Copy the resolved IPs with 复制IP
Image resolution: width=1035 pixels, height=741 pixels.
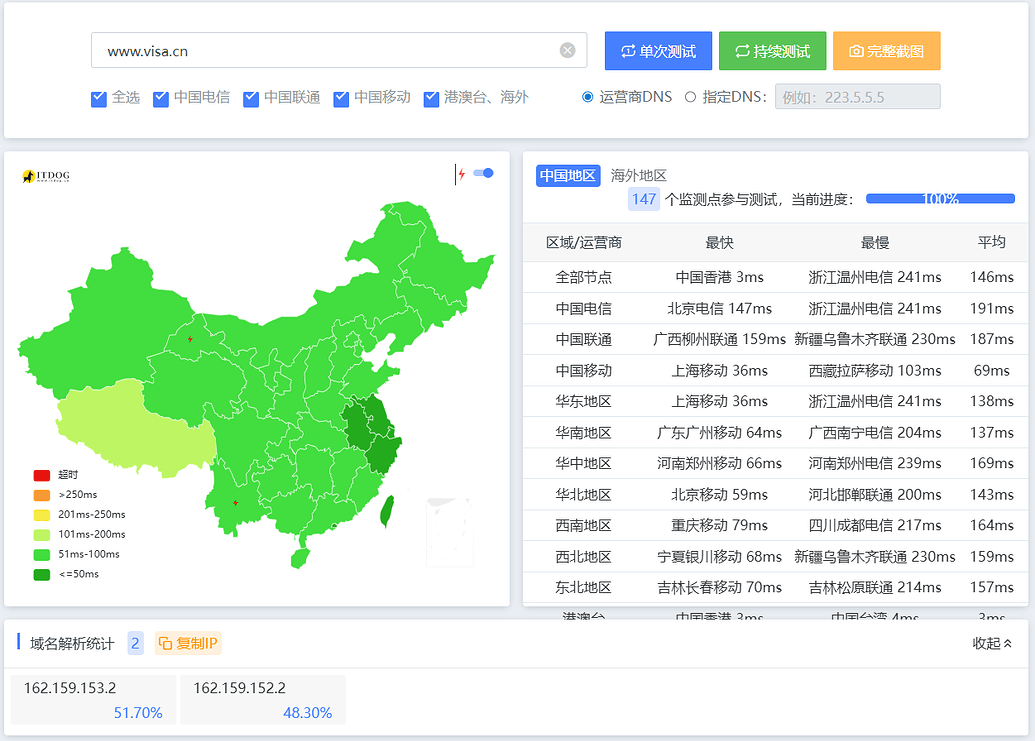188,643
